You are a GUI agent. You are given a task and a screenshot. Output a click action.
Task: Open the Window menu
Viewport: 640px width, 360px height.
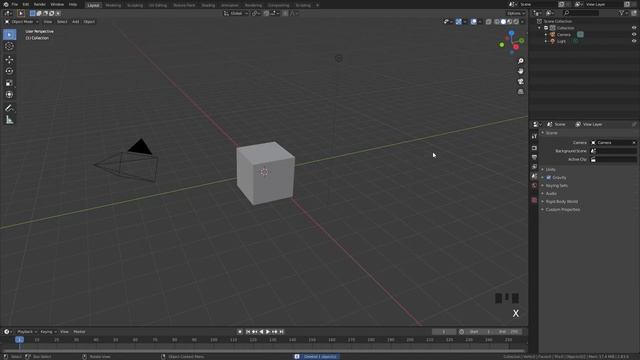pyautogui.click(x=57, y=4)
